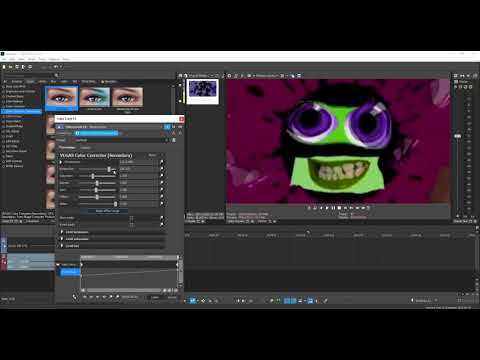Click remove plugin icon in FX dialog header

point(180,133)
